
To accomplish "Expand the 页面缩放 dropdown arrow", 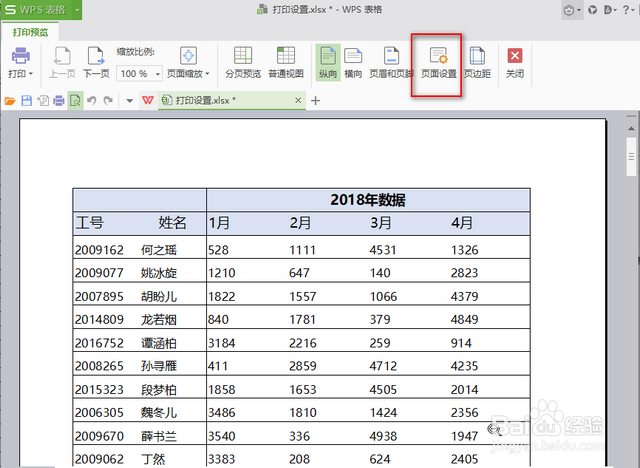I will (x=207, y=74).
